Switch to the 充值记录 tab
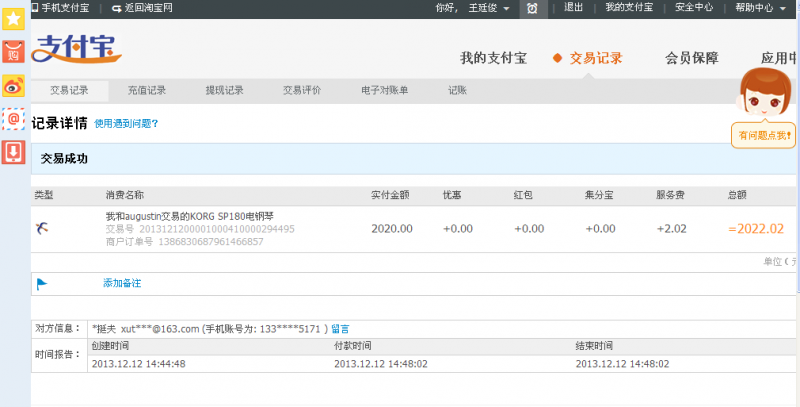The width and height of the screenshot is (800, 407). 147,91
